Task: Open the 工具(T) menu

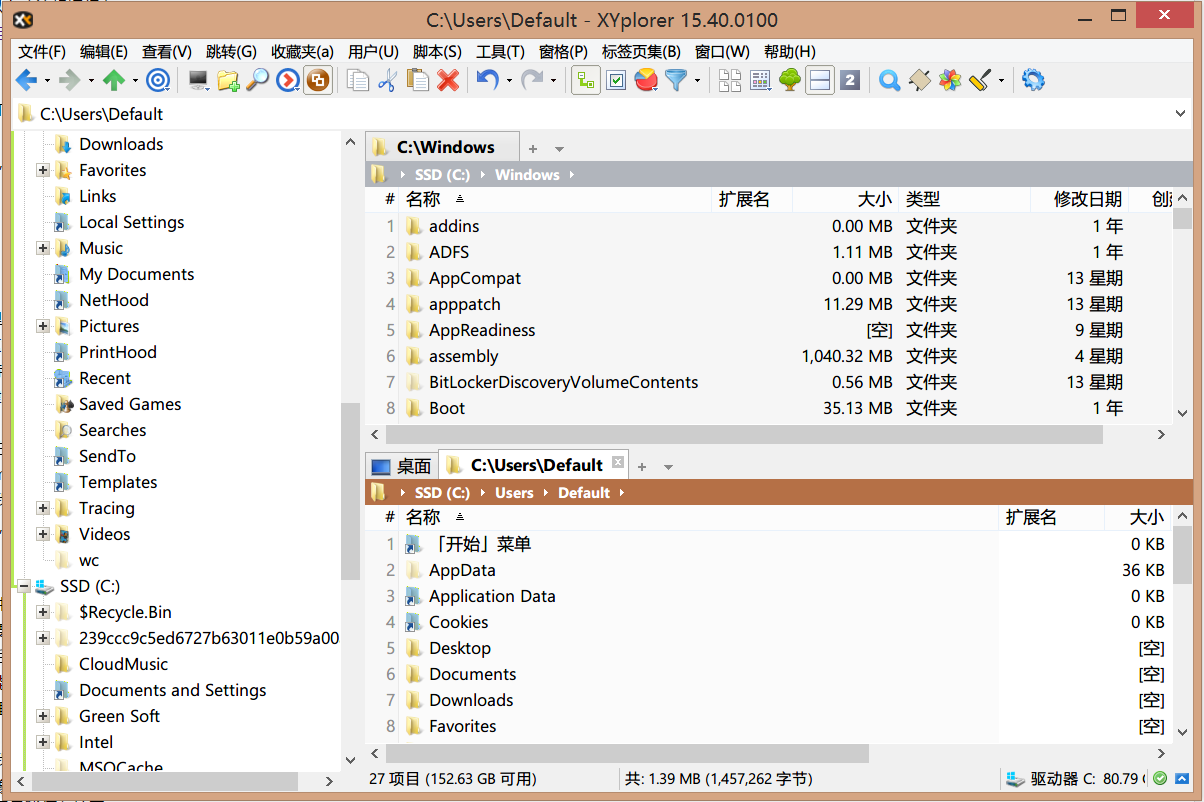Action: tap(500, 52)
